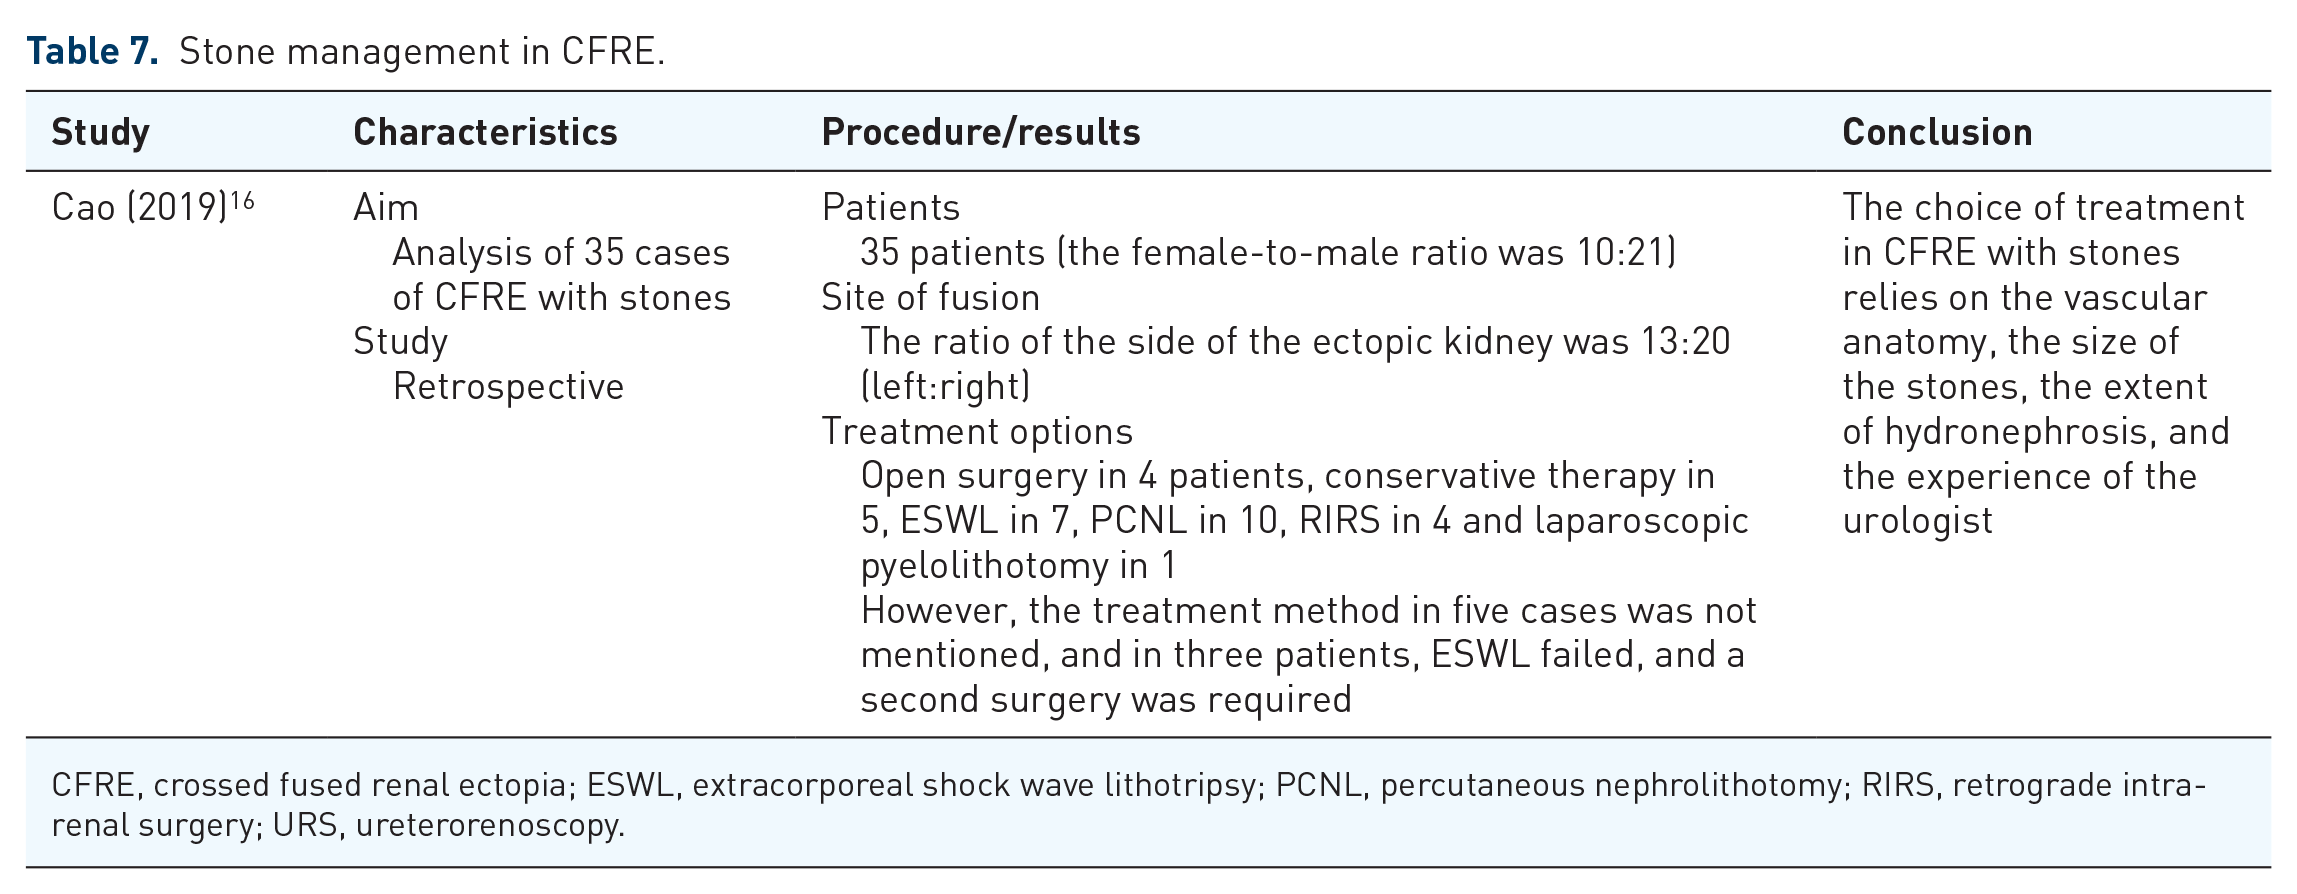Click the "Patients" subheading
The image size is (2297, 894).
pyautogui.click(x=890, y=208)
